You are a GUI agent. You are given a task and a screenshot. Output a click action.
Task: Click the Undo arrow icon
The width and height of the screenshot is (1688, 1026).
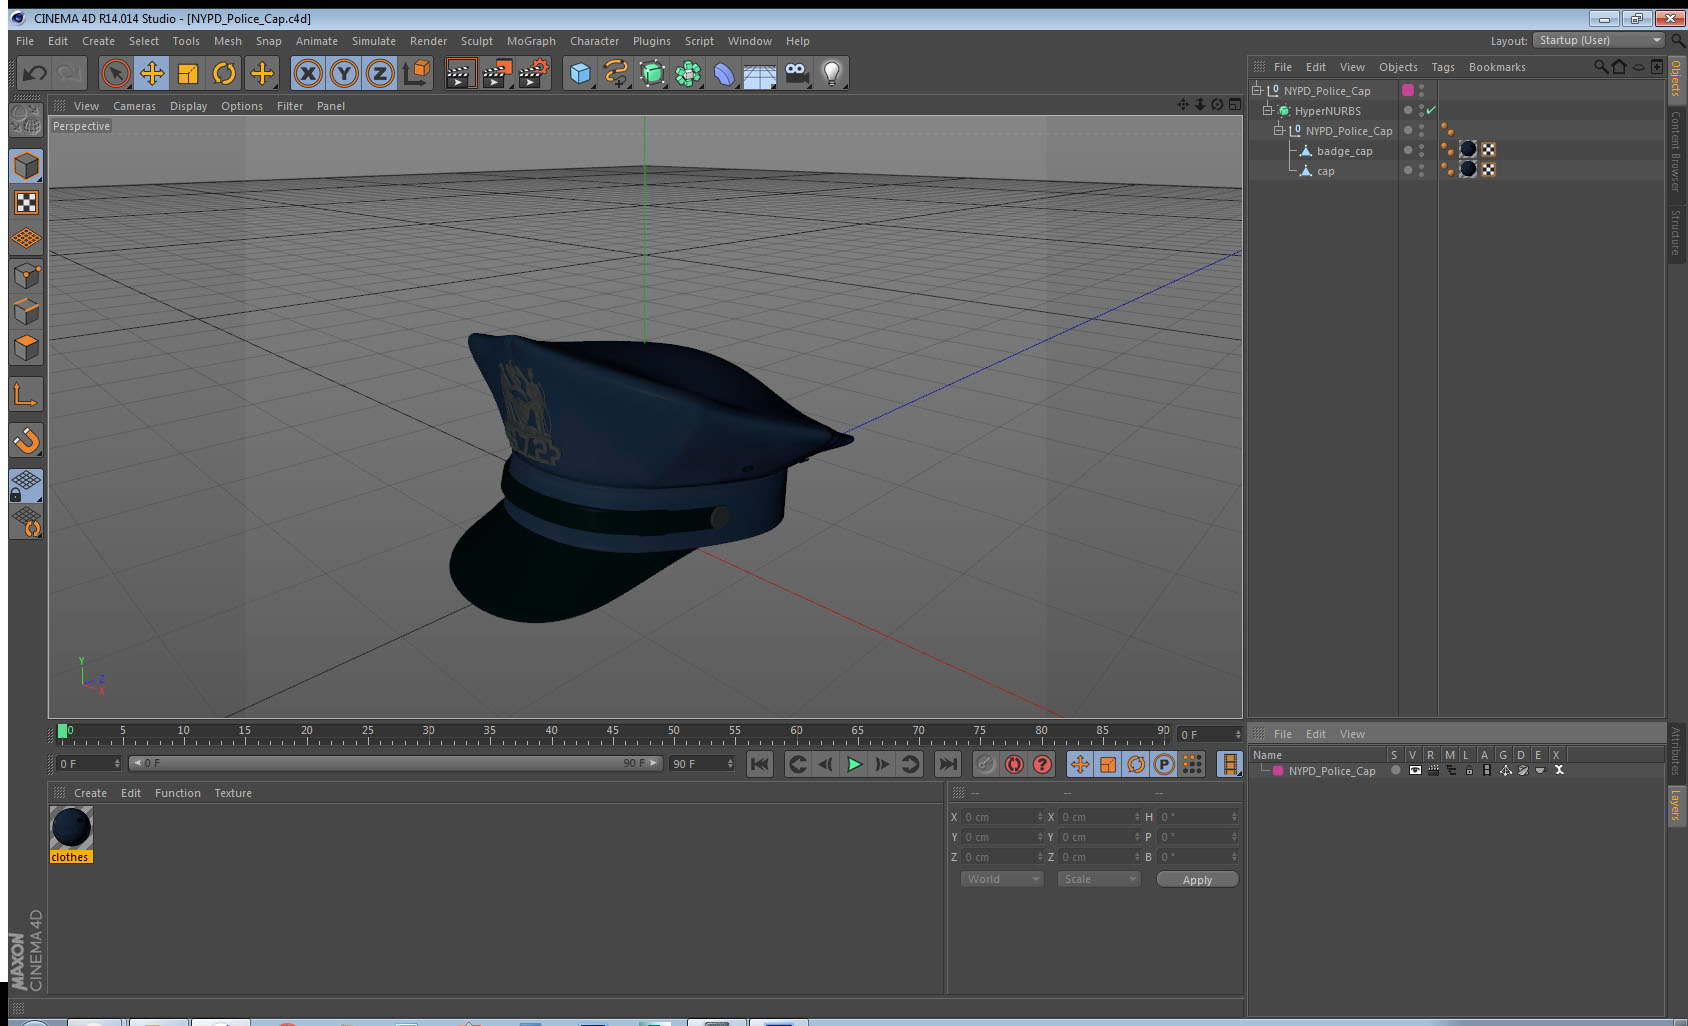[x=34, y=73]
